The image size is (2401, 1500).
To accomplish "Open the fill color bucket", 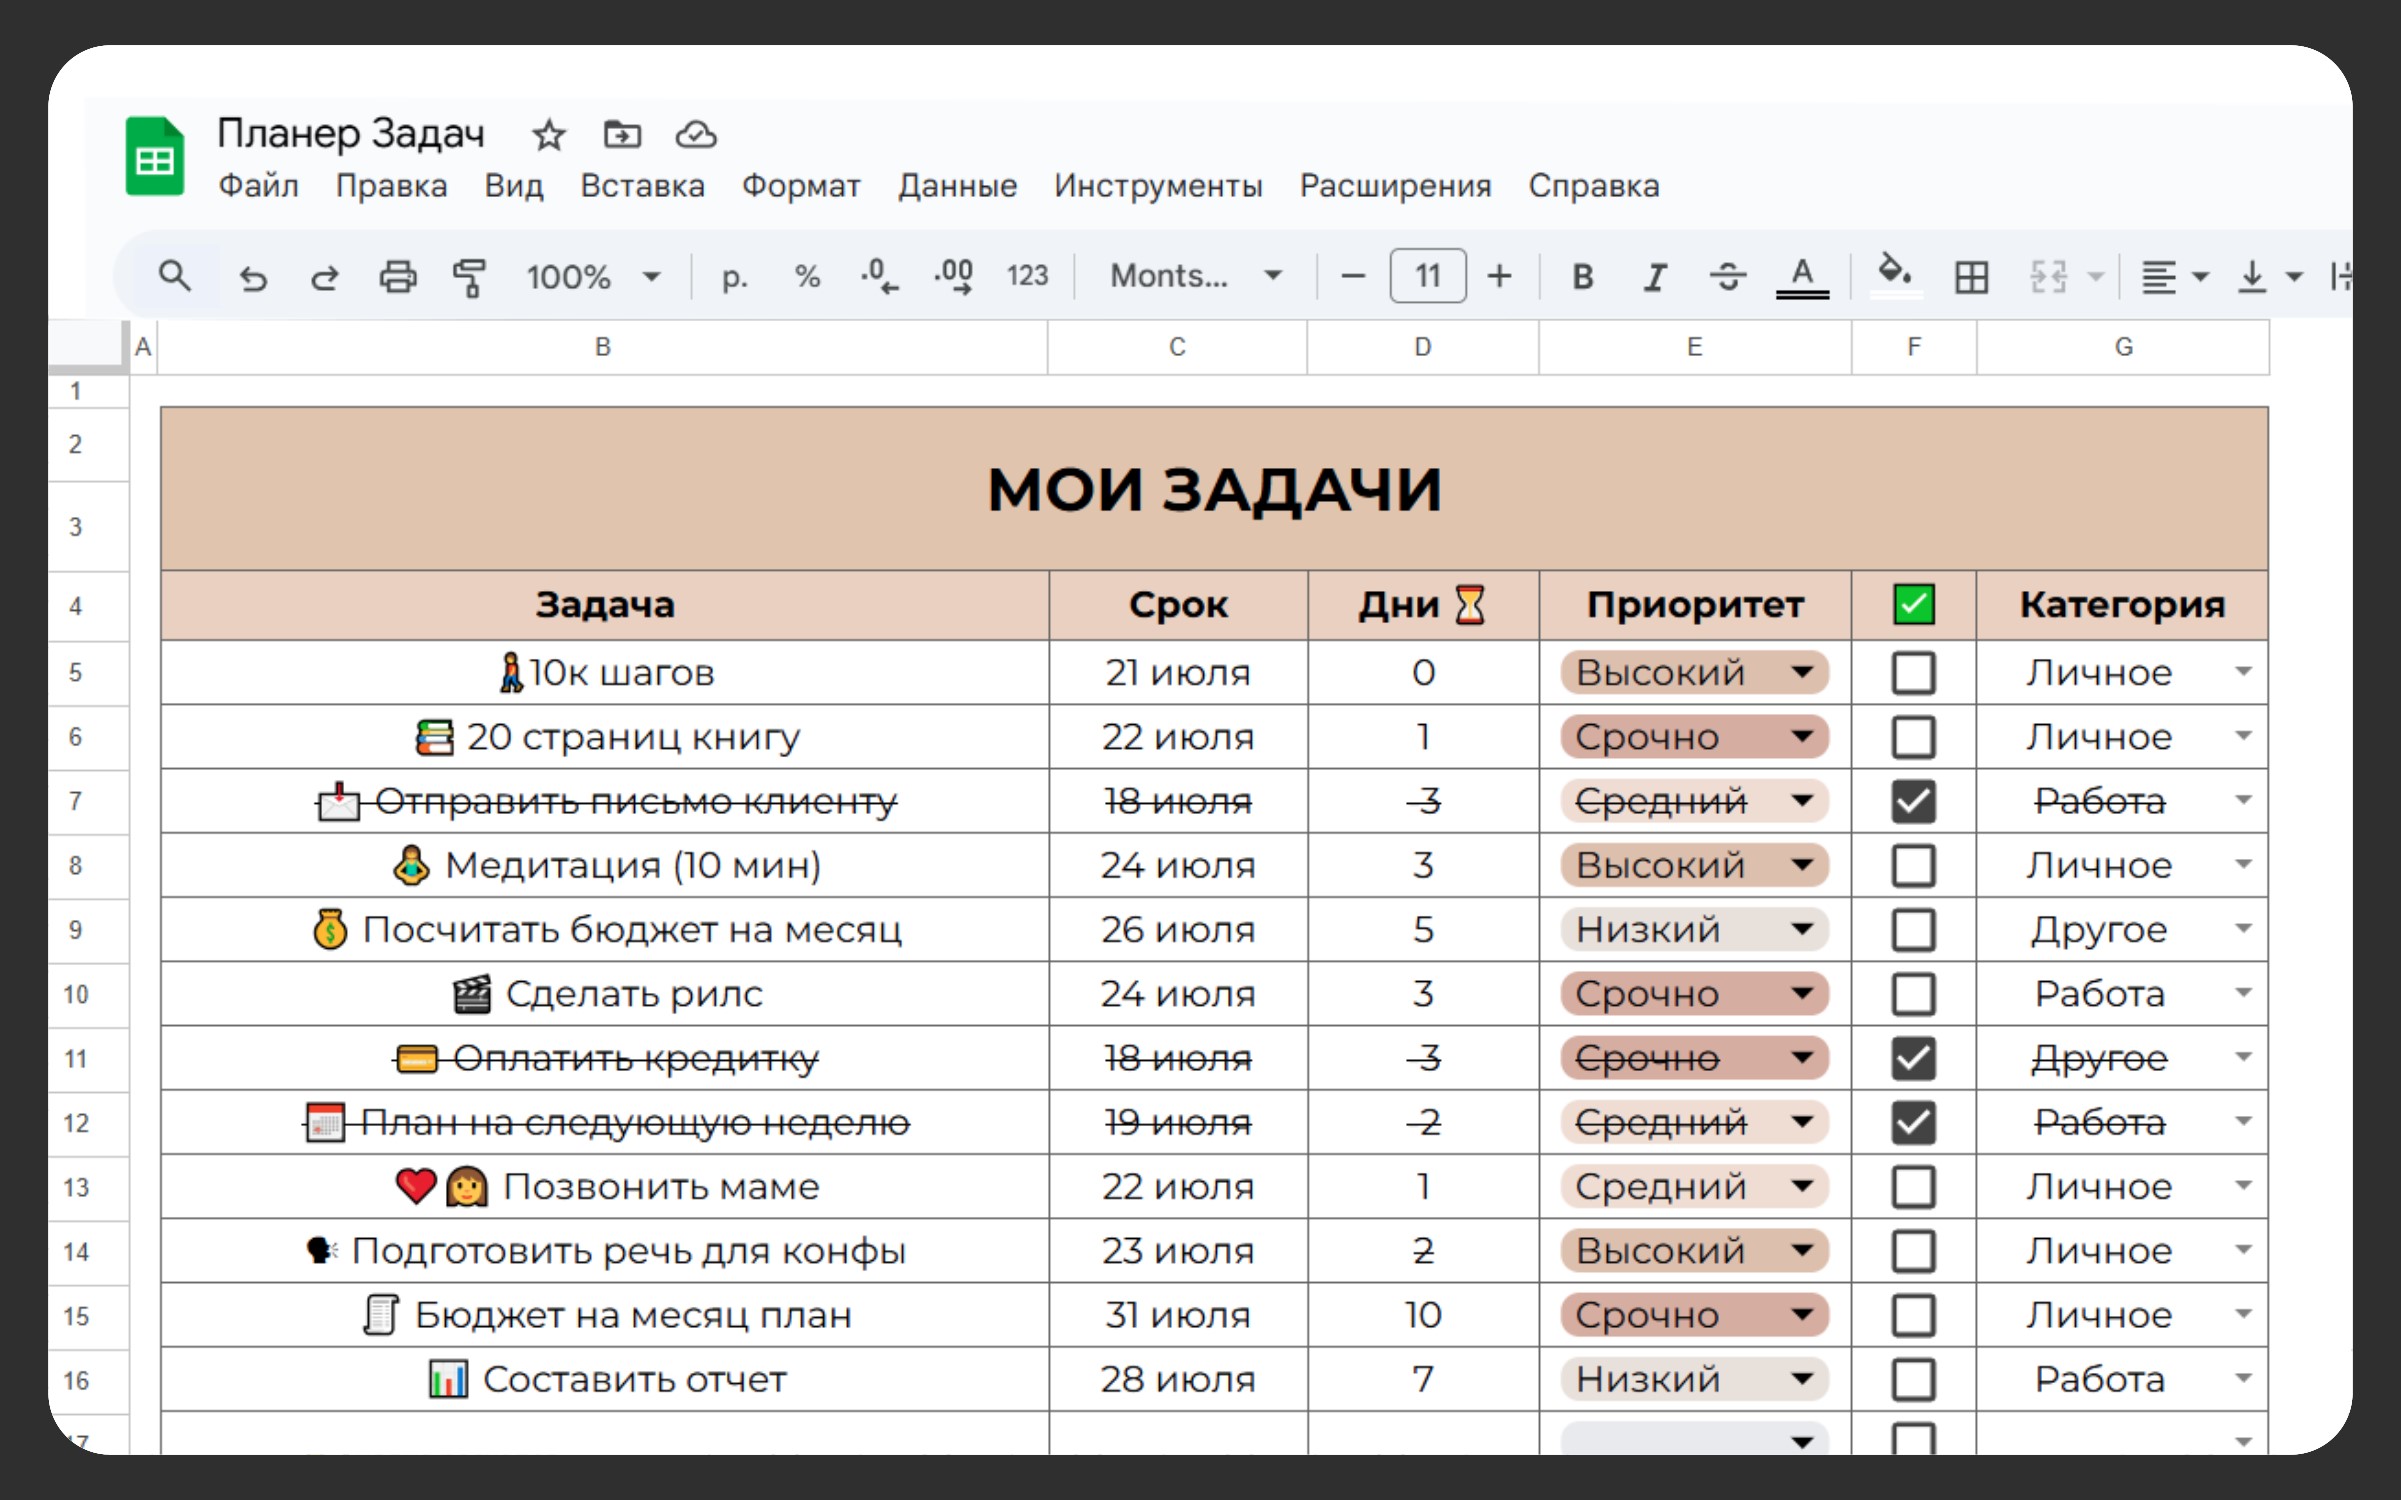I will point(1895,275).
